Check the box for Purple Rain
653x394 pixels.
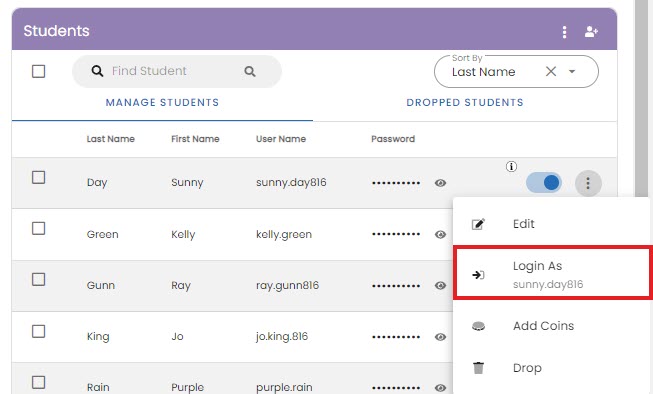(x=38, y=382)
